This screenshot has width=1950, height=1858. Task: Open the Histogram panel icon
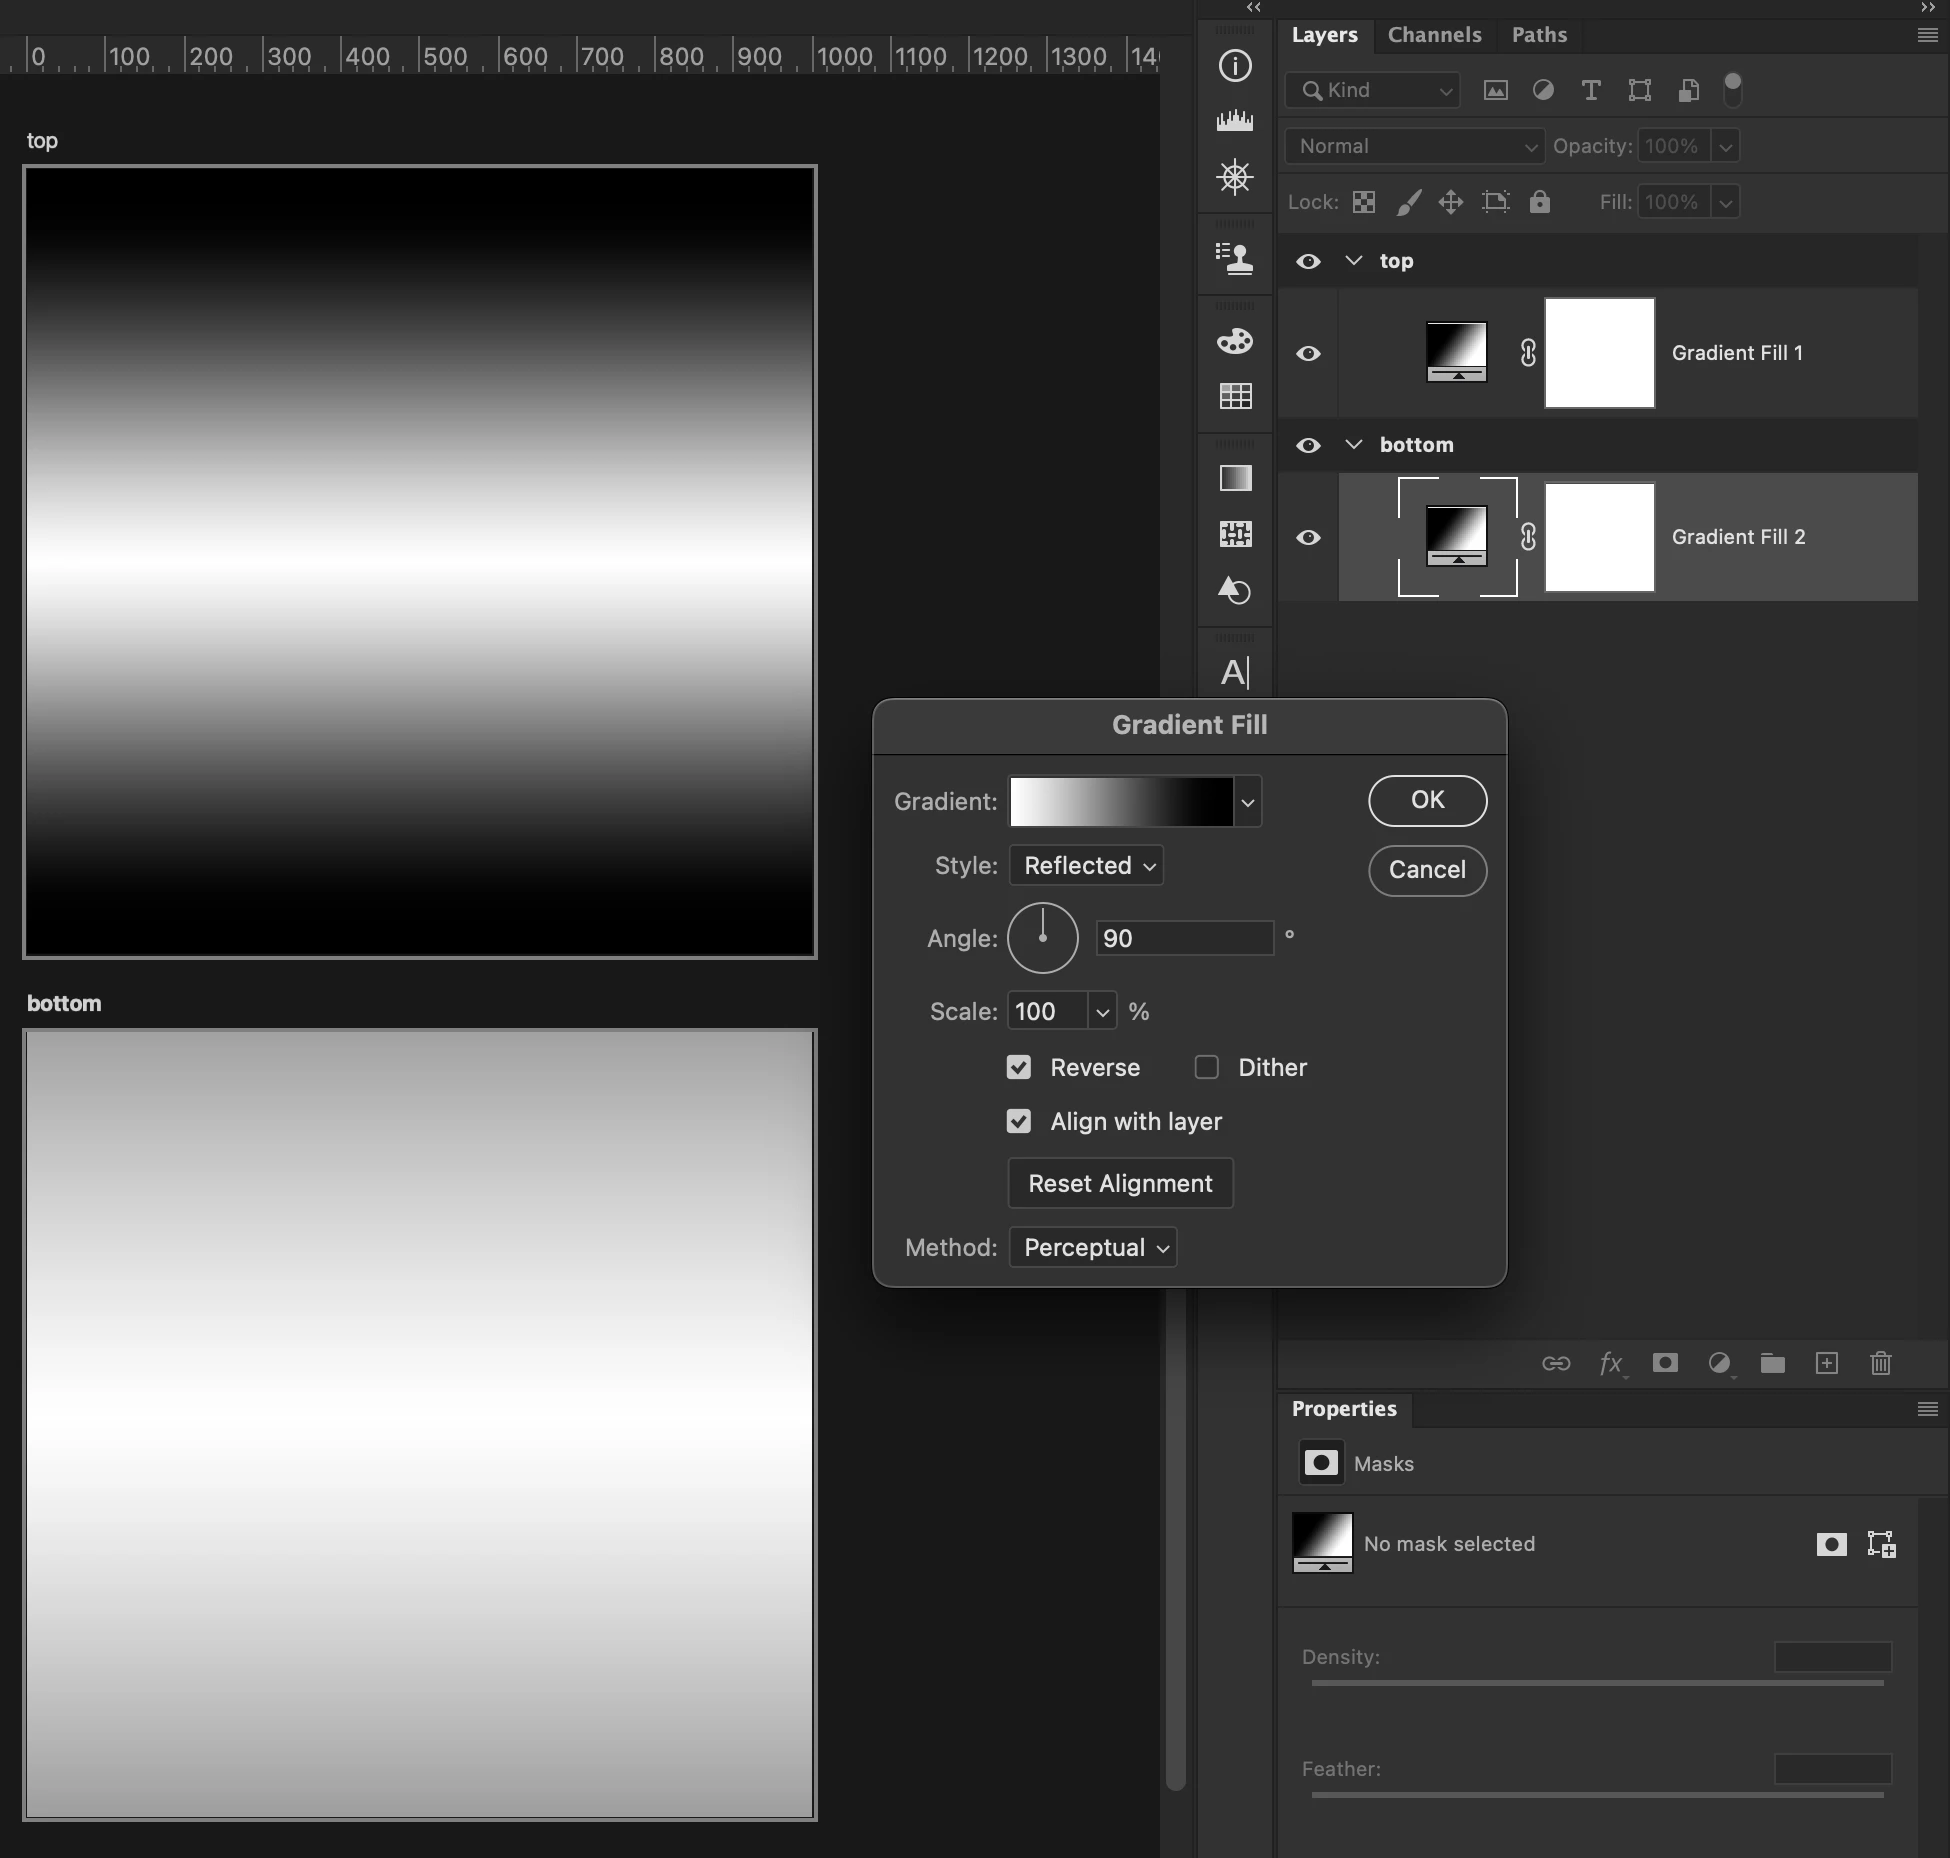coord(1235,121)
